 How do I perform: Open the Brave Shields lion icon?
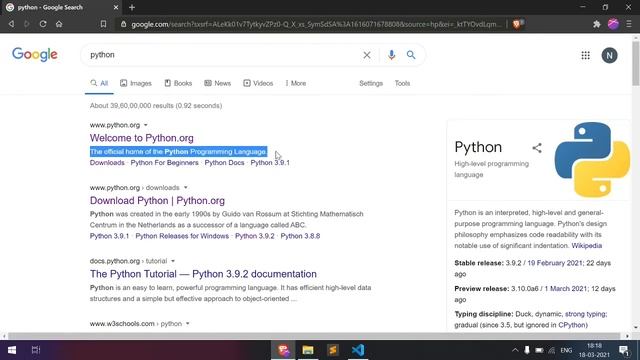[518, 24]
